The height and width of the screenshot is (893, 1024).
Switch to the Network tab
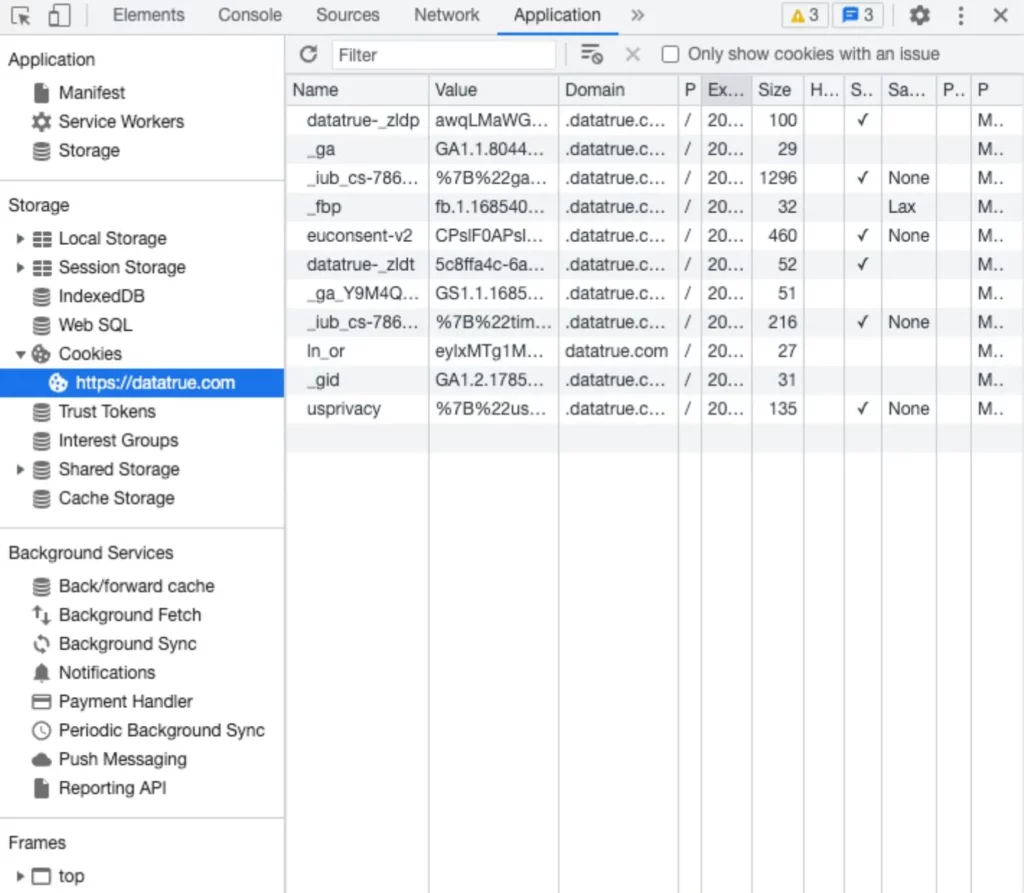click(x=446, y=15)
